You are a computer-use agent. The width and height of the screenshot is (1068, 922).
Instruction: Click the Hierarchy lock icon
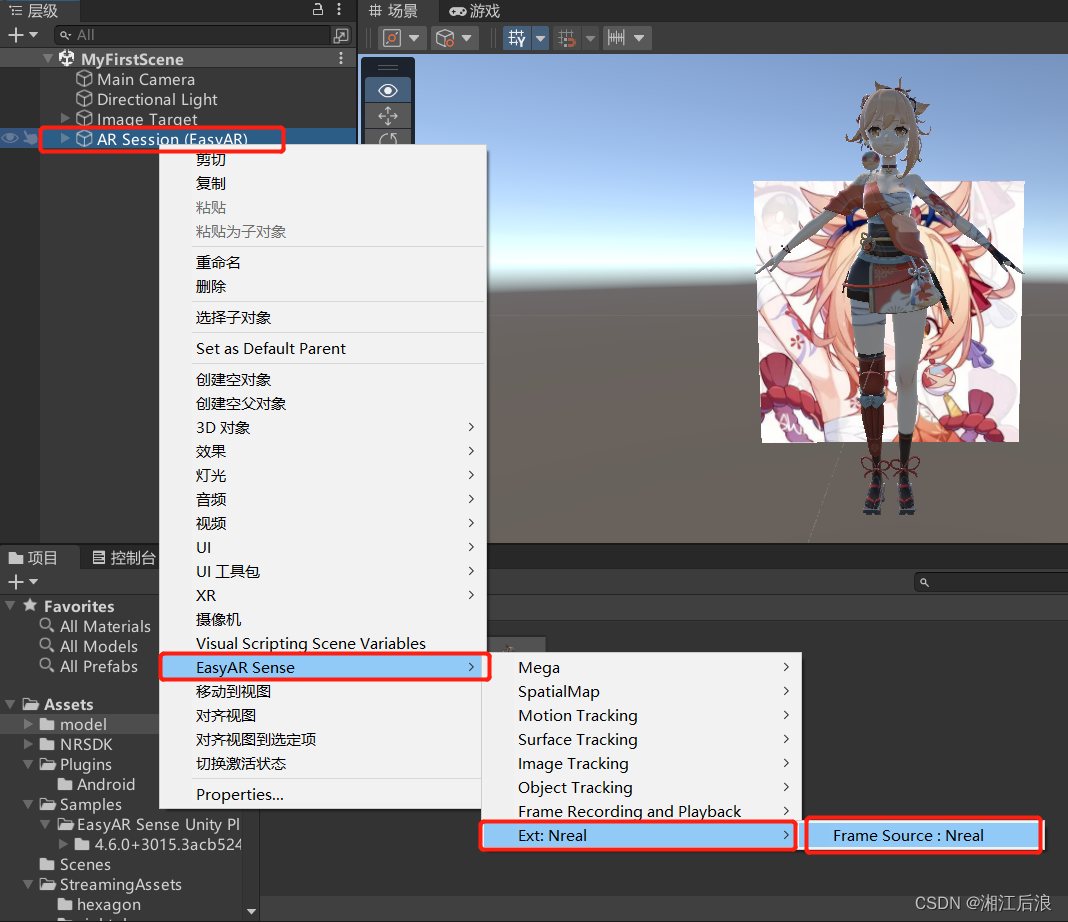(318, 10)
